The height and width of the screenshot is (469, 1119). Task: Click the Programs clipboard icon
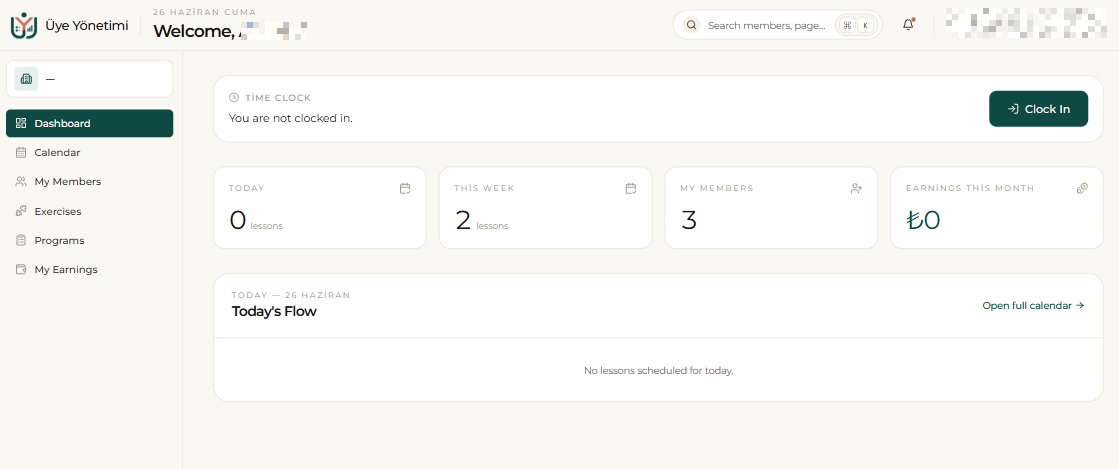tap(21, 241)
